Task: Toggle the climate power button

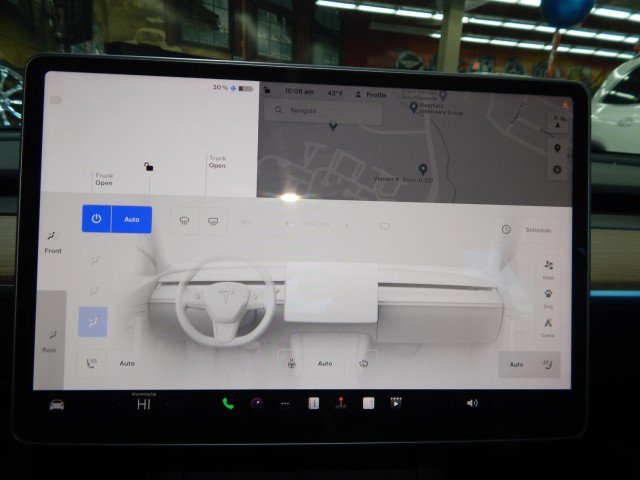Action: tap(96, 219)
